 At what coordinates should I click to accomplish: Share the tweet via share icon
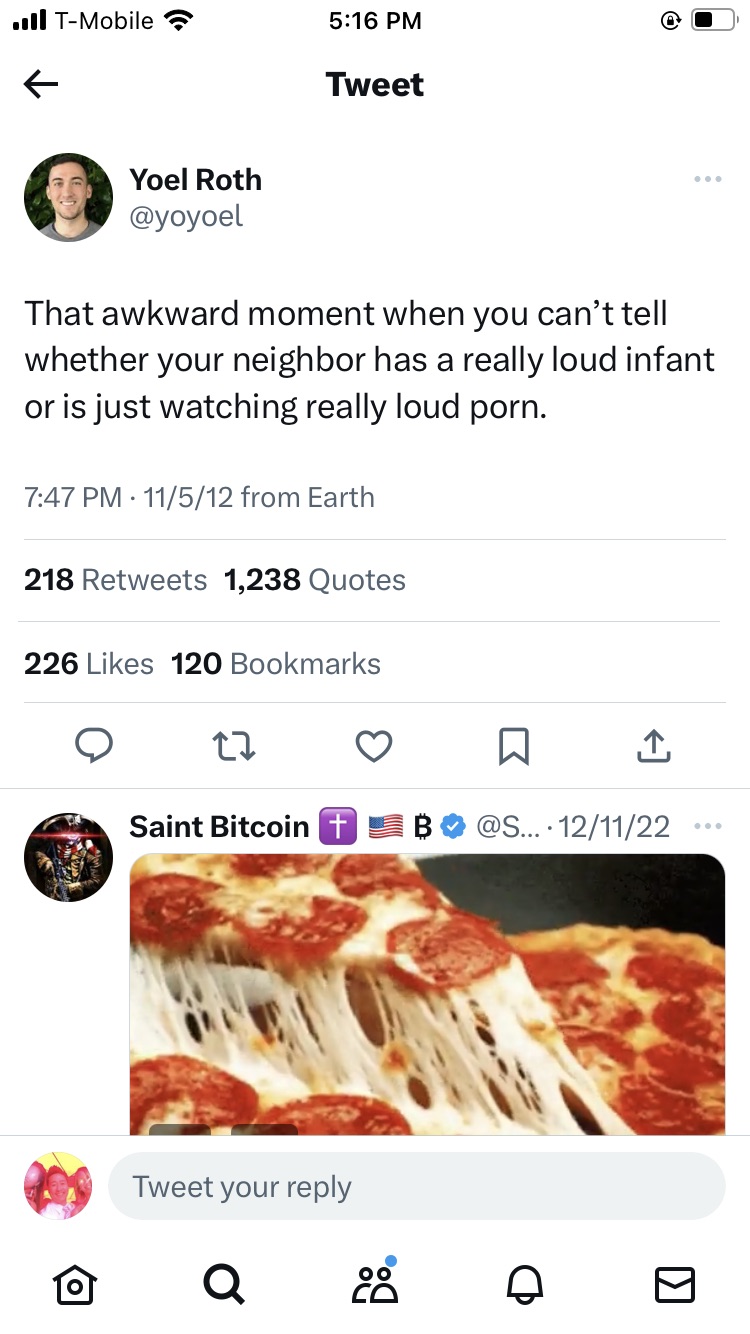point(652,745)
